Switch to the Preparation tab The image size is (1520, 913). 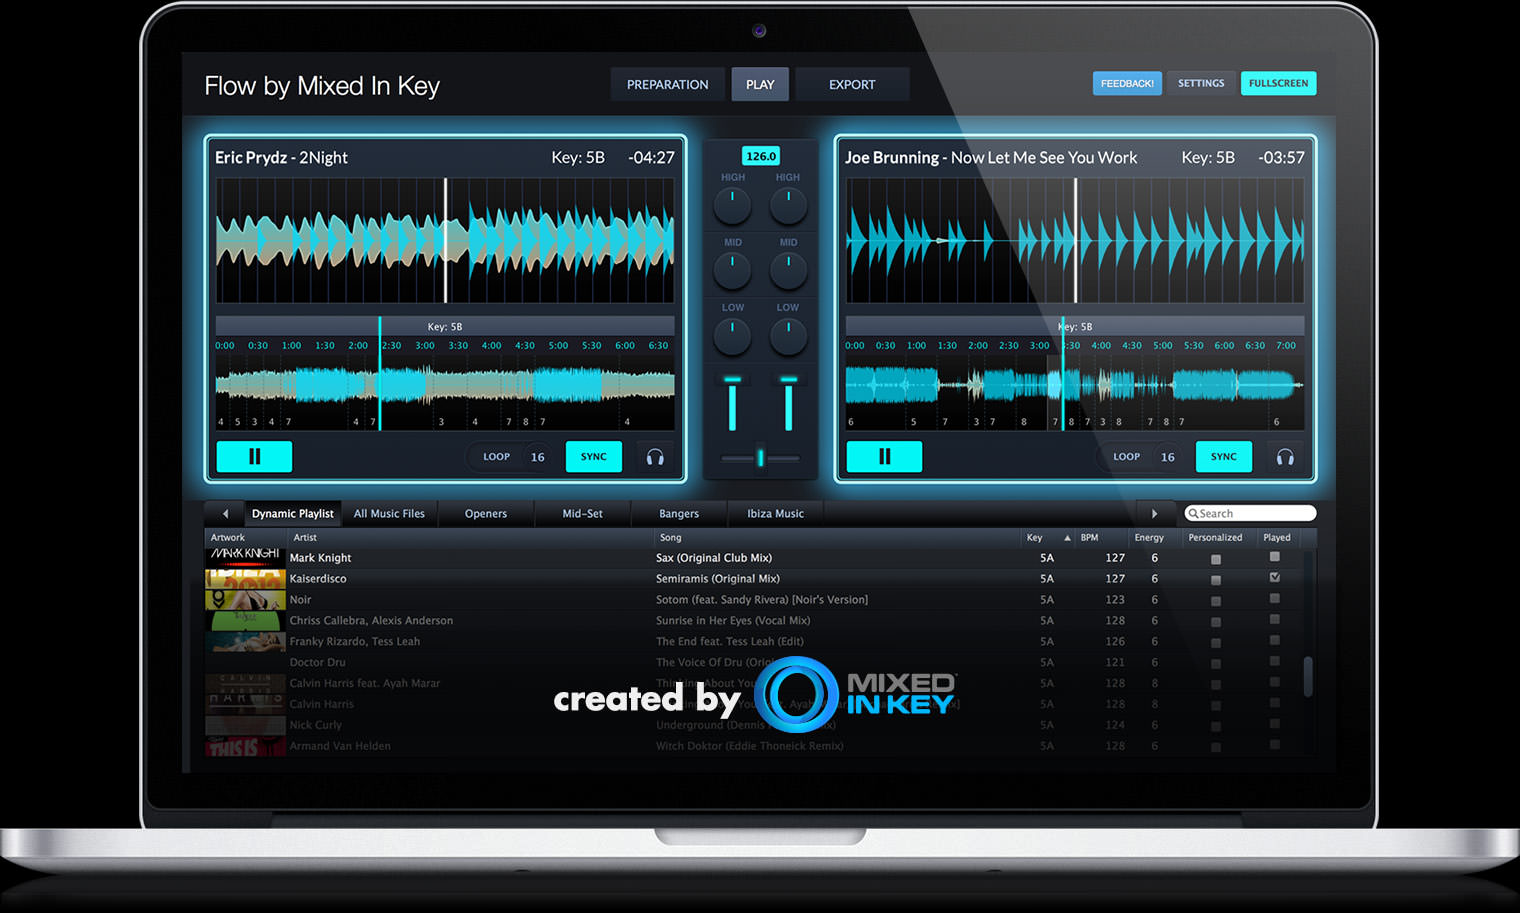pos(667,85)
